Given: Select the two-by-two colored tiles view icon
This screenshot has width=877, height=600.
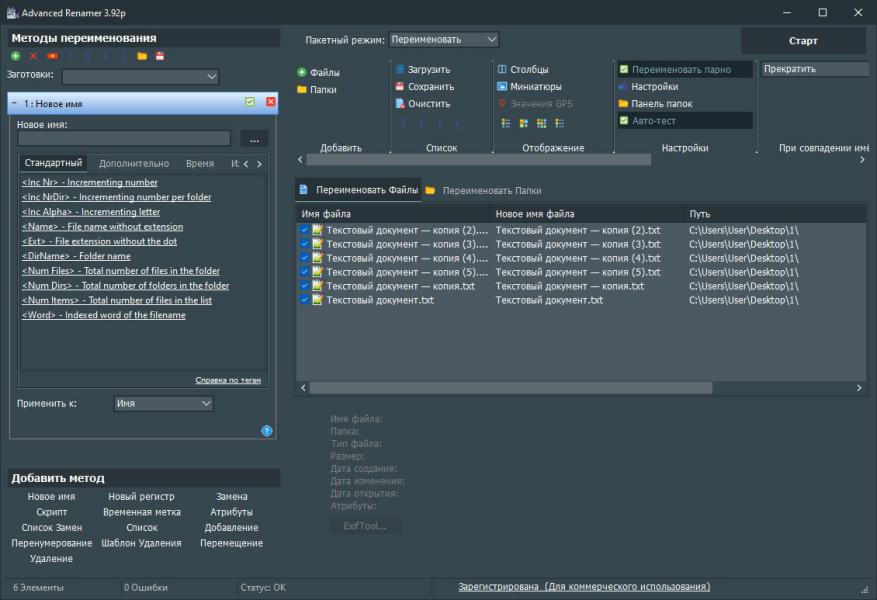Looking at the screenshot, I should click(524, 123).
